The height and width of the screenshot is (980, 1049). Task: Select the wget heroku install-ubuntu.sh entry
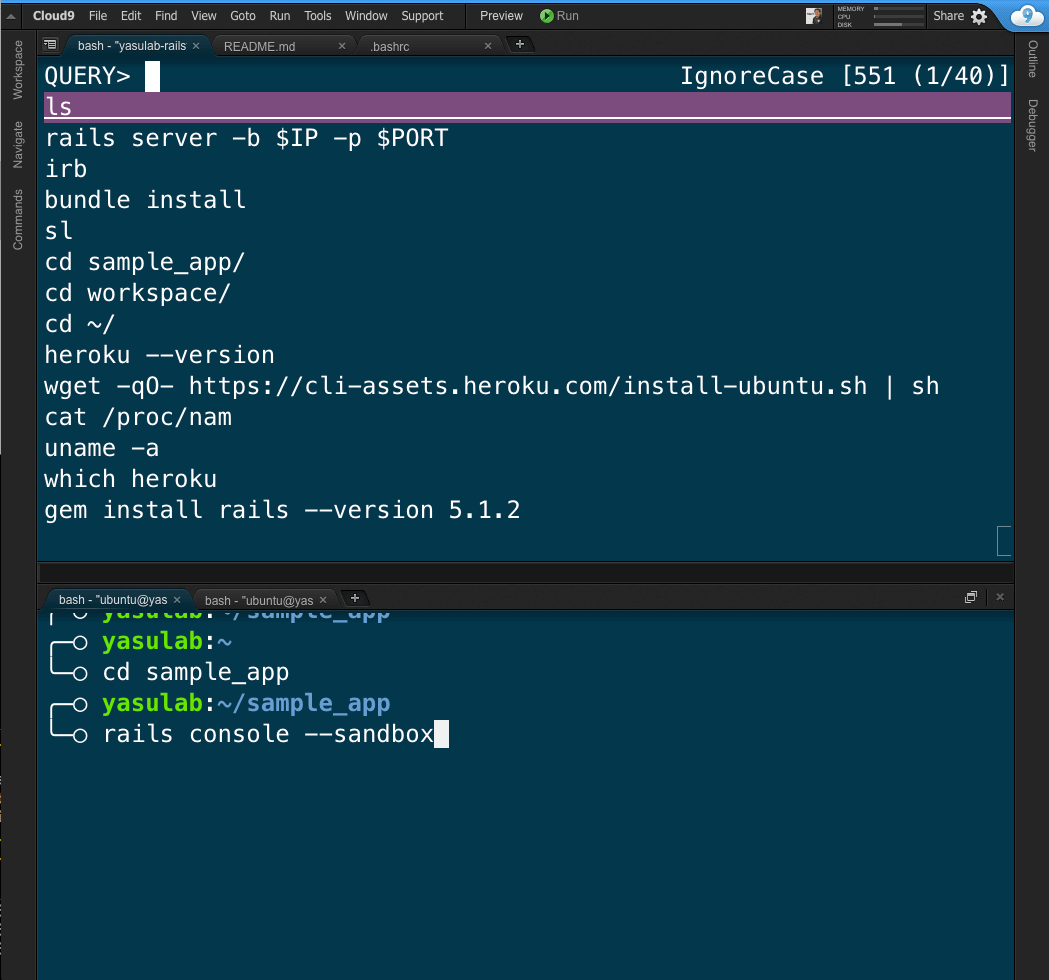492,386
